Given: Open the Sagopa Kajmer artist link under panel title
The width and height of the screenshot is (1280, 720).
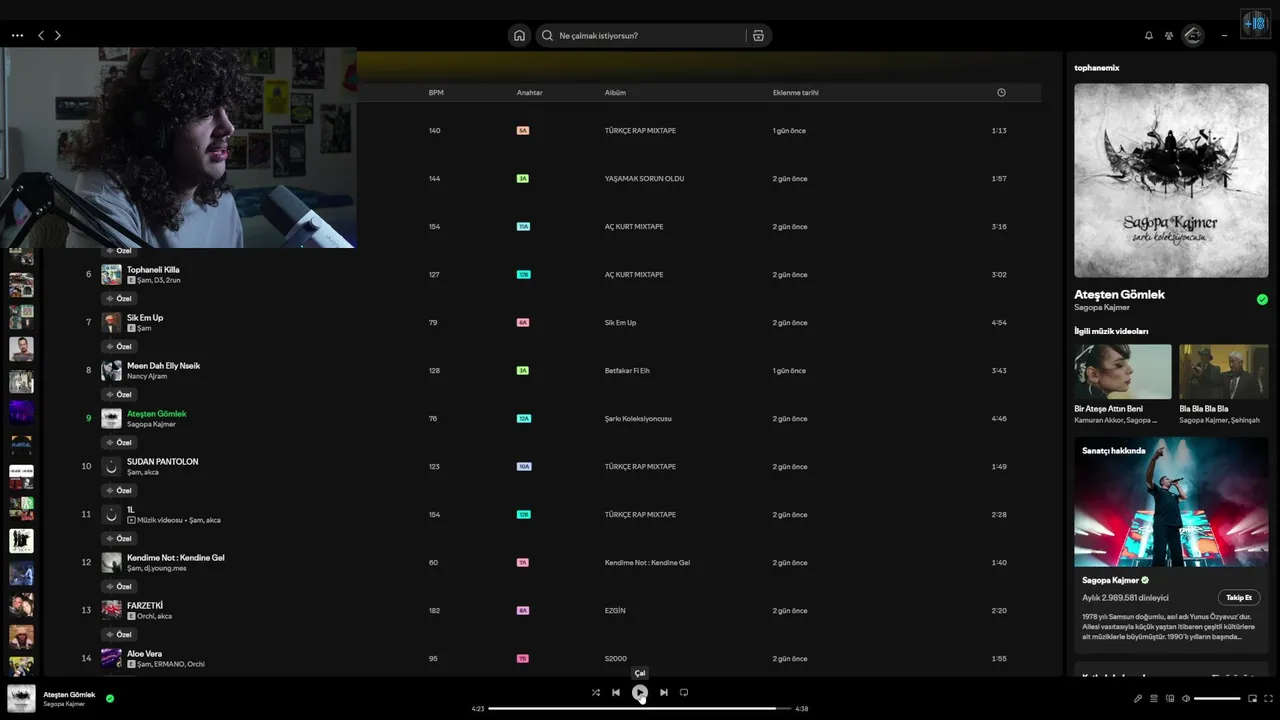Looking at the screenshot, I should coord(1102,307).
